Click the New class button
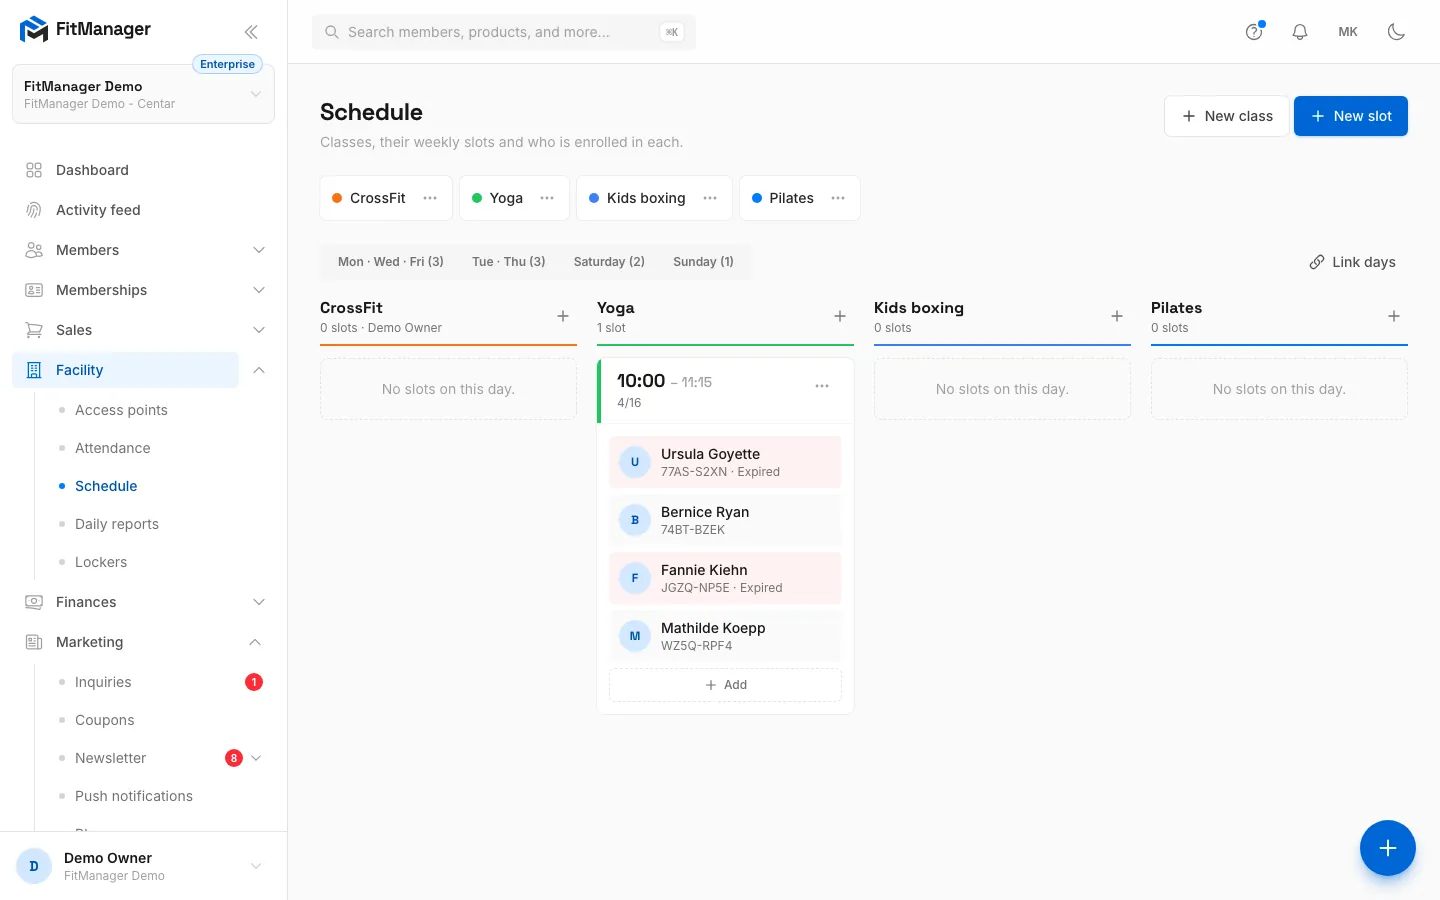Image resolution: width=1440 pixels, height=900 pixels. [x=1227, y=116]
